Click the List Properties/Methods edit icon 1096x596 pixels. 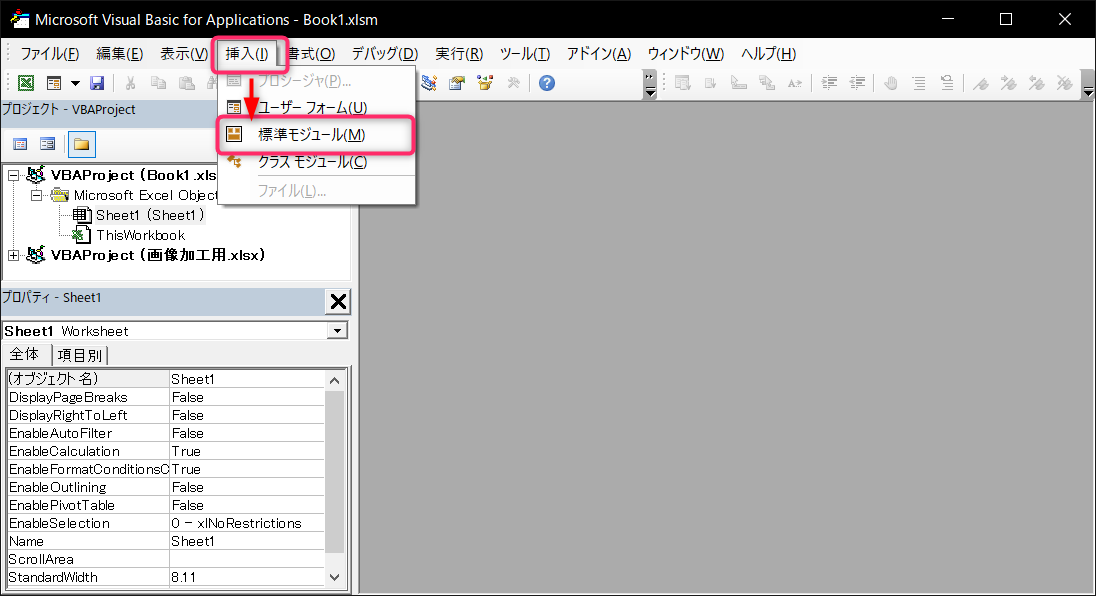click(682, 83)
